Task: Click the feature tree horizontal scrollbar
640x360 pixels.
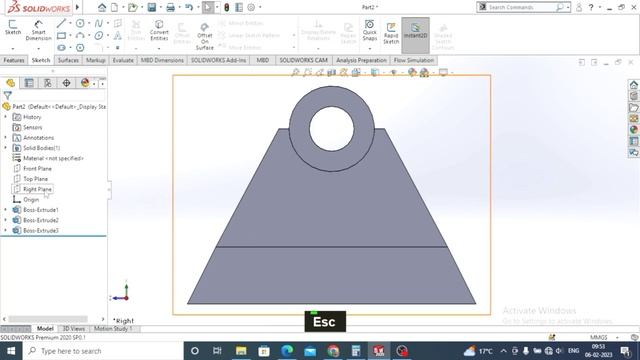Action: pyautogui.click(x=48, y=319)
